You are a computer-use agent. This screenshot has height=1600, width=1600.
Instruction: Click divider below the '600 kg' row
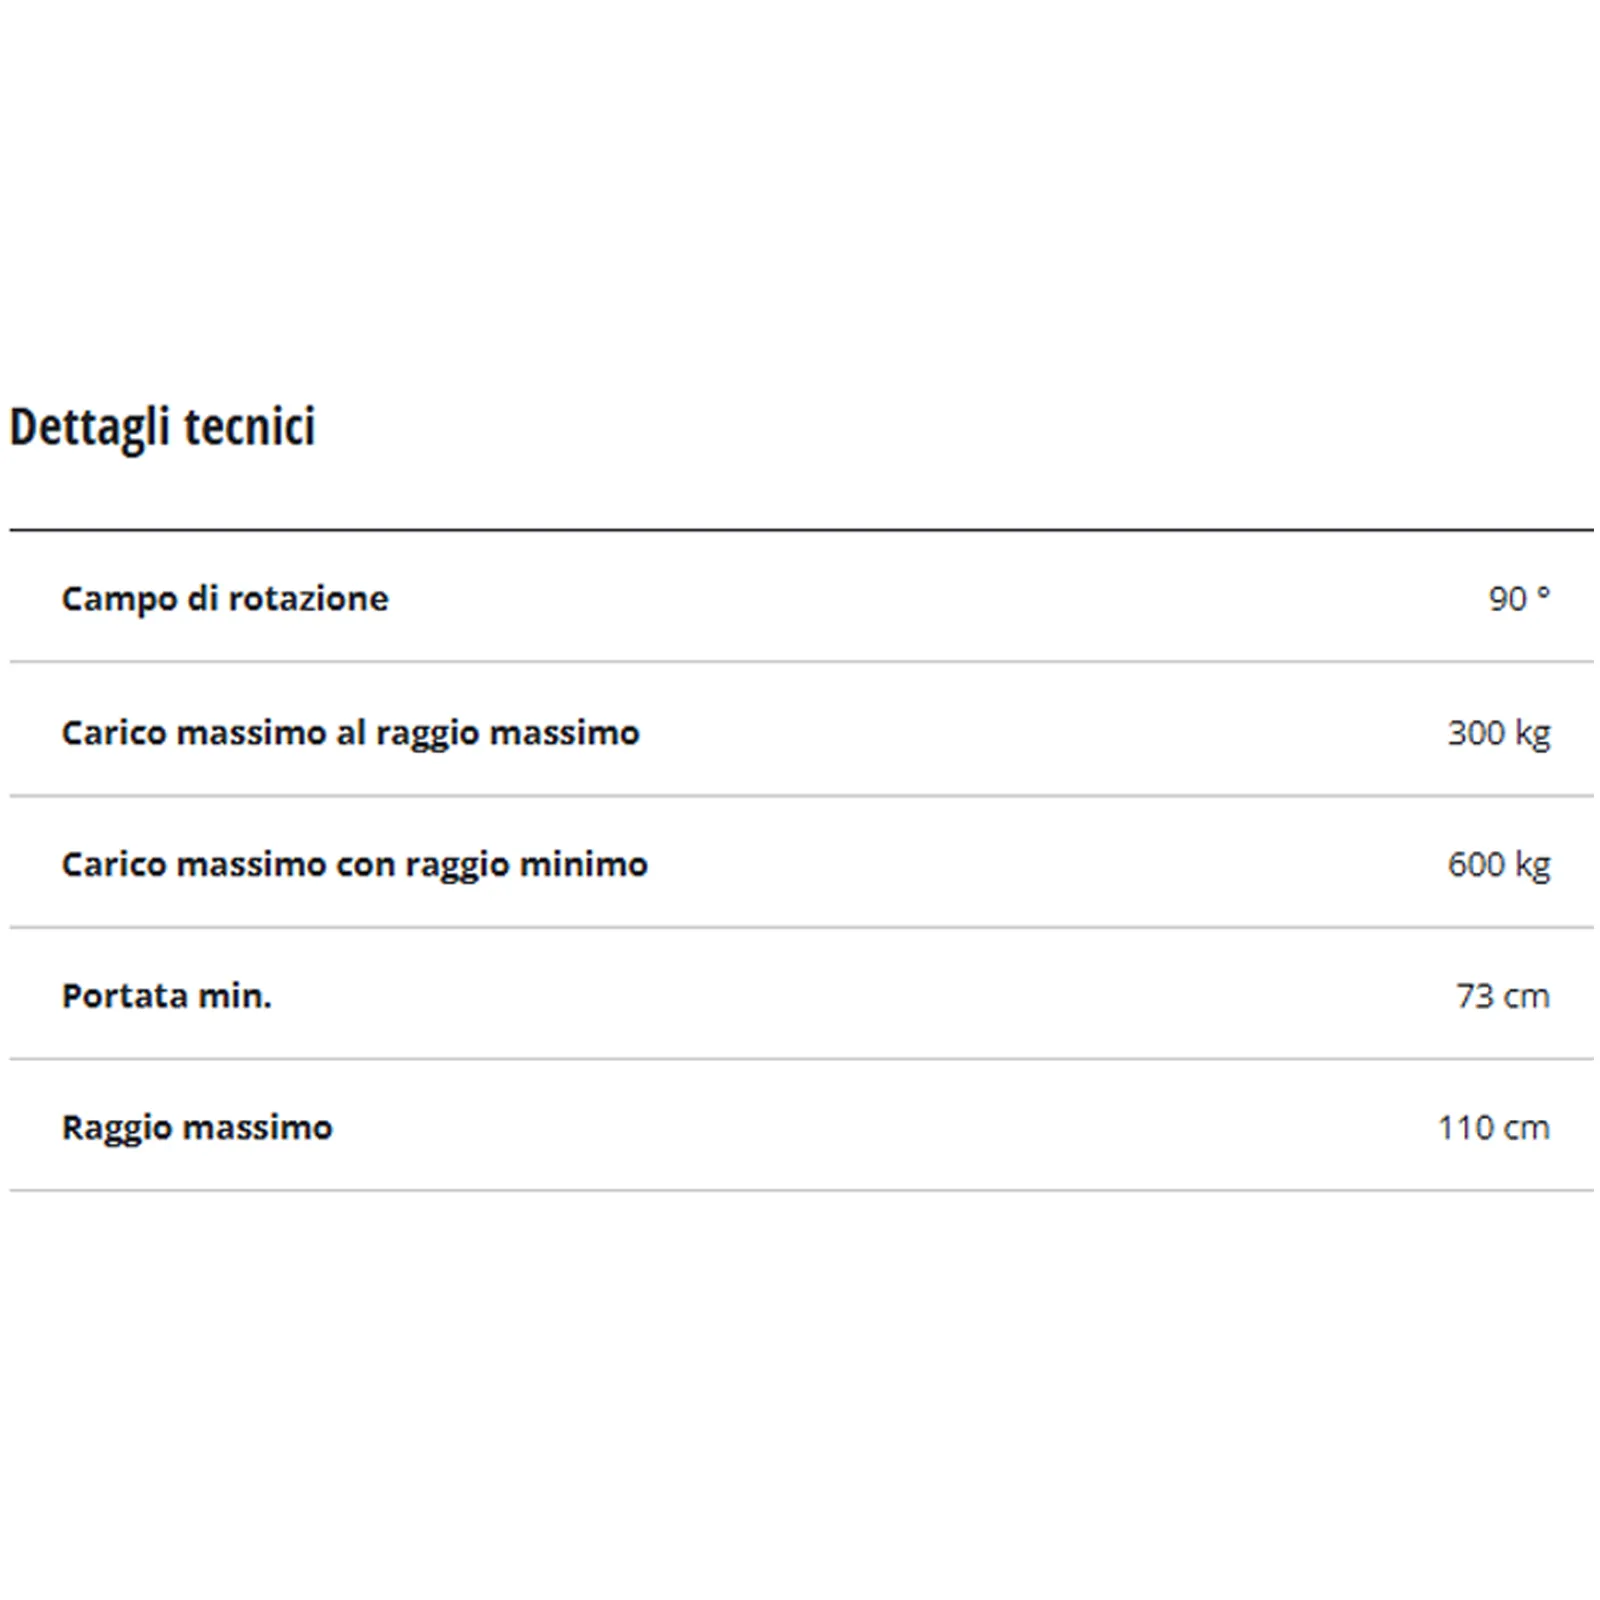(800, 927)
